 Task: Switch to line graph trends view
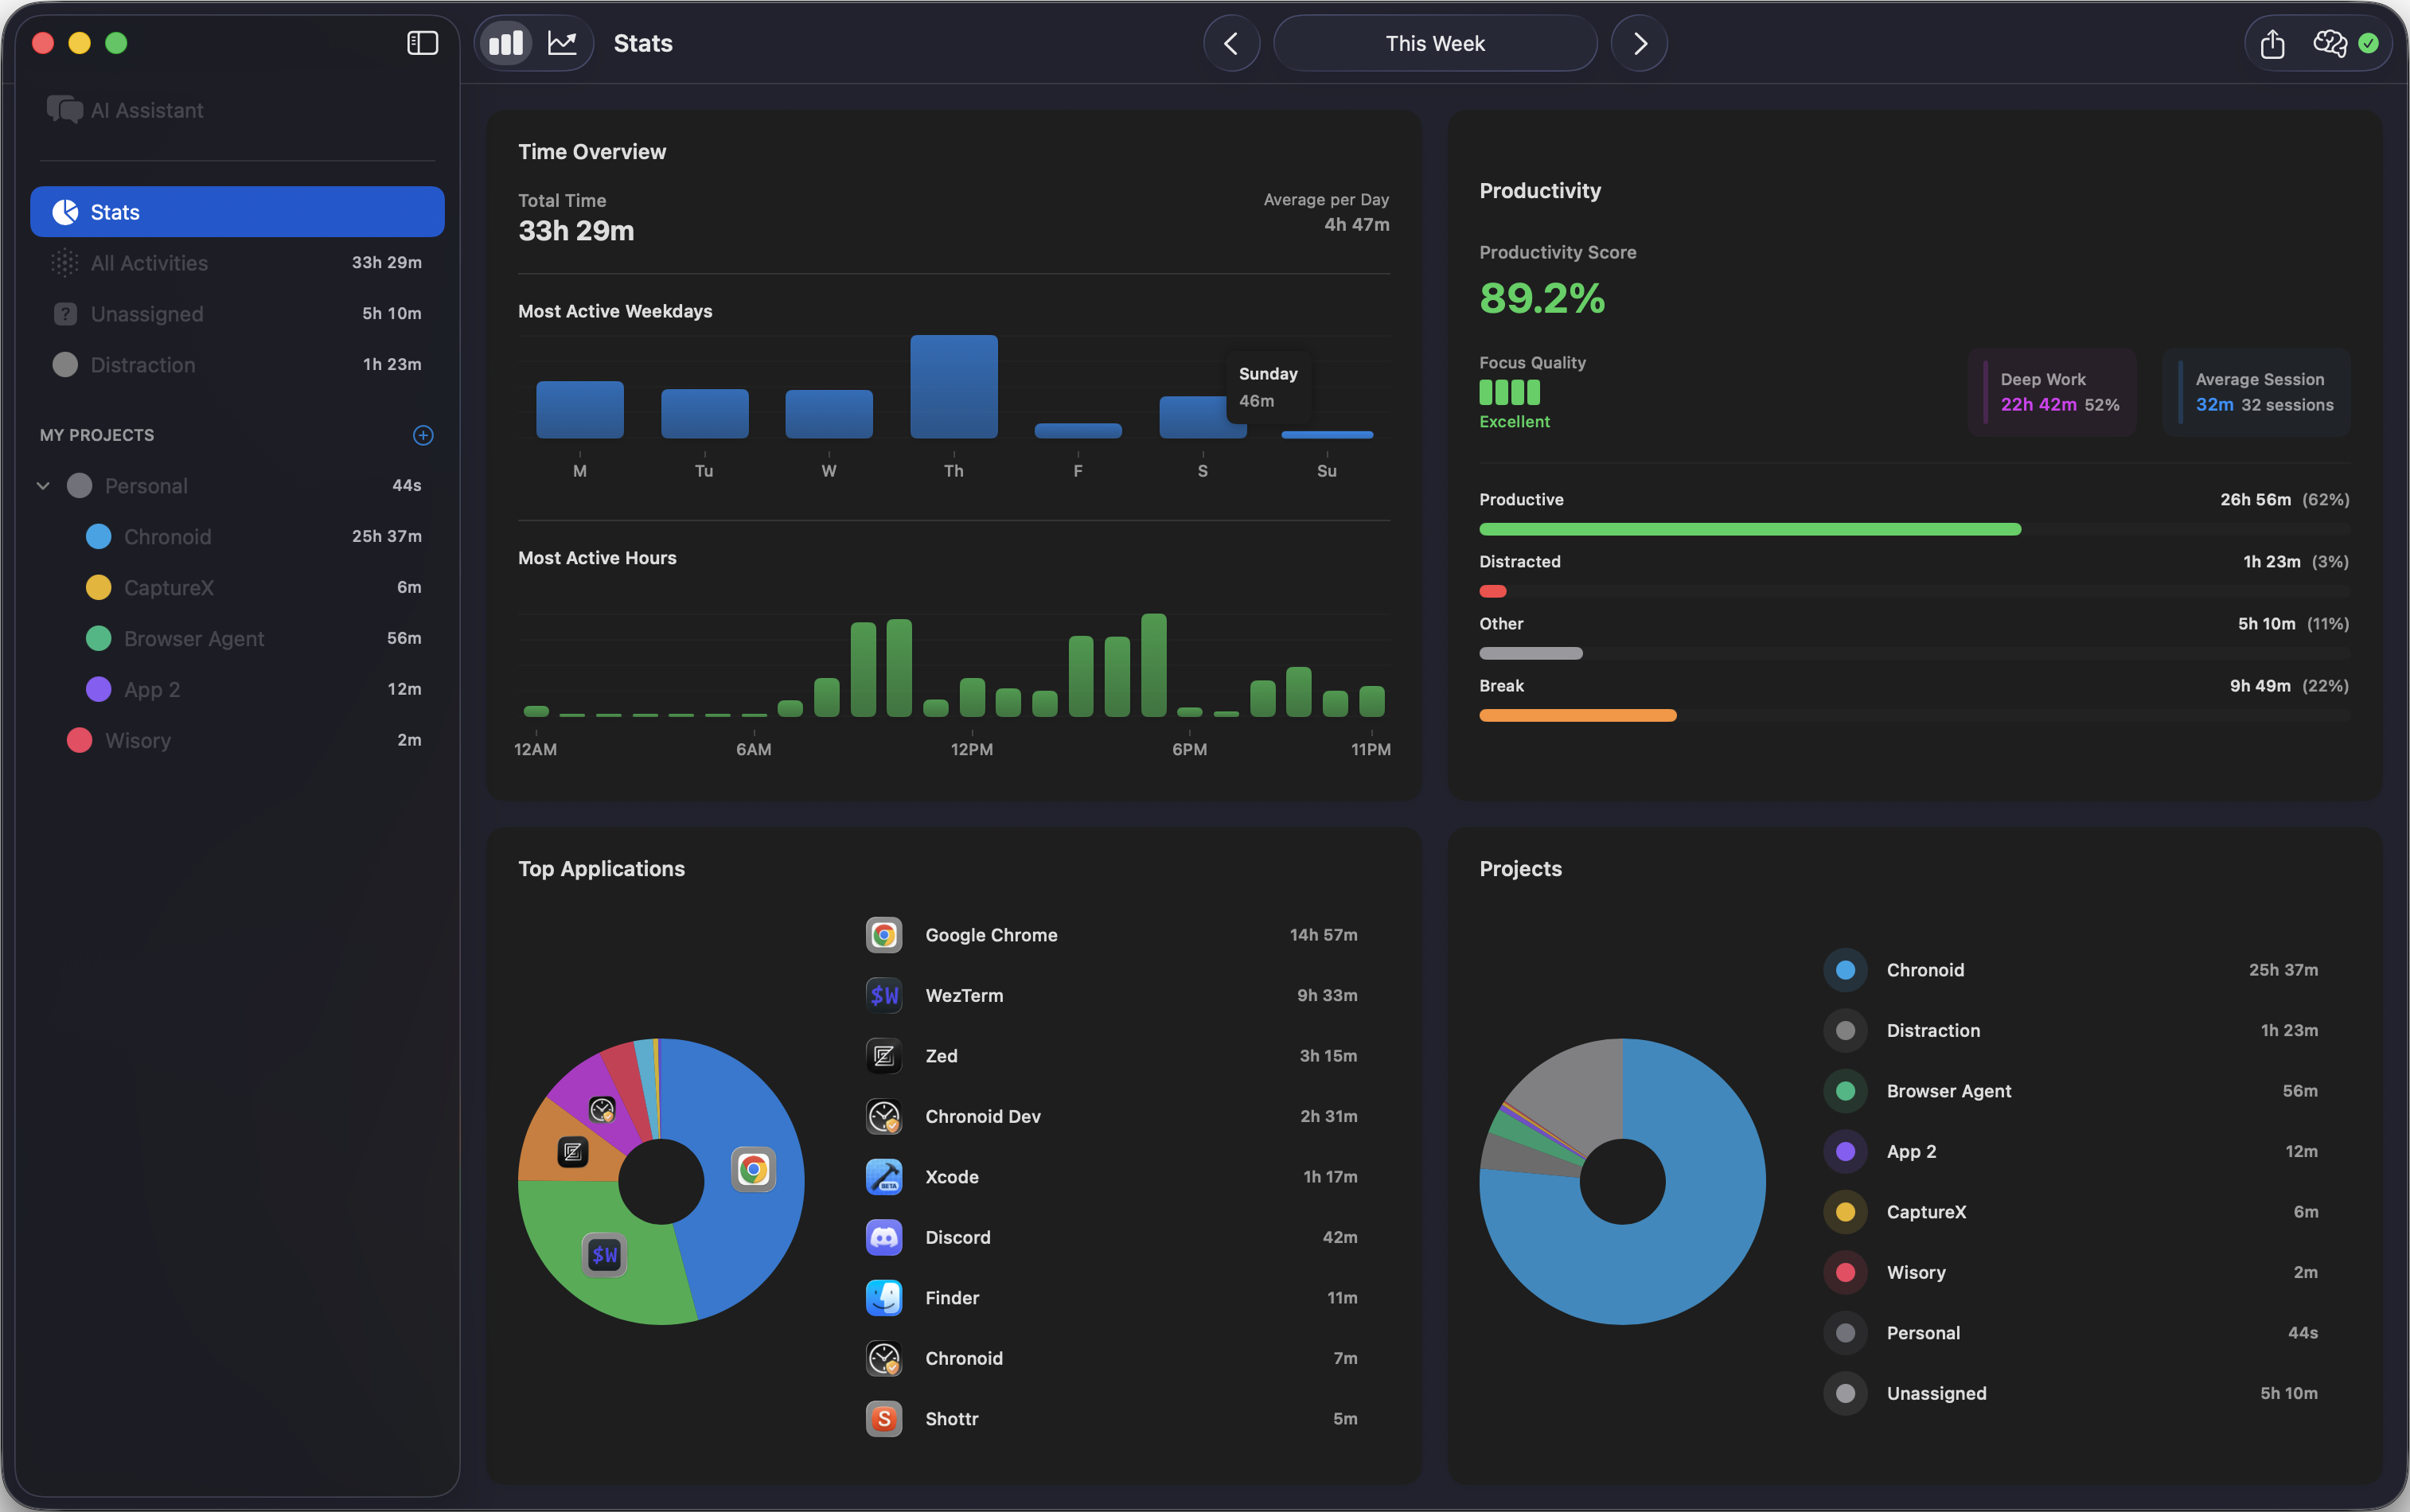[562, 43]
